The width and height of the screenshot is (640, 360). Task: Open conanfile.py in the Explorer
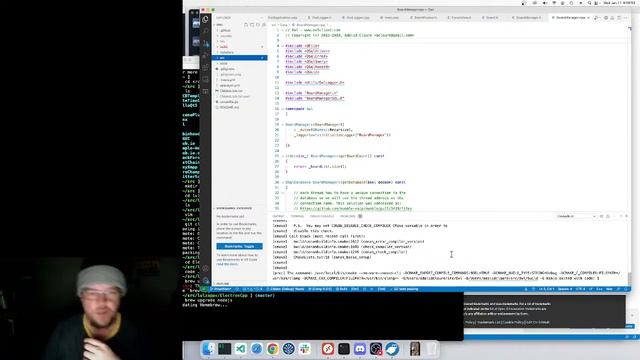(229, 102)
